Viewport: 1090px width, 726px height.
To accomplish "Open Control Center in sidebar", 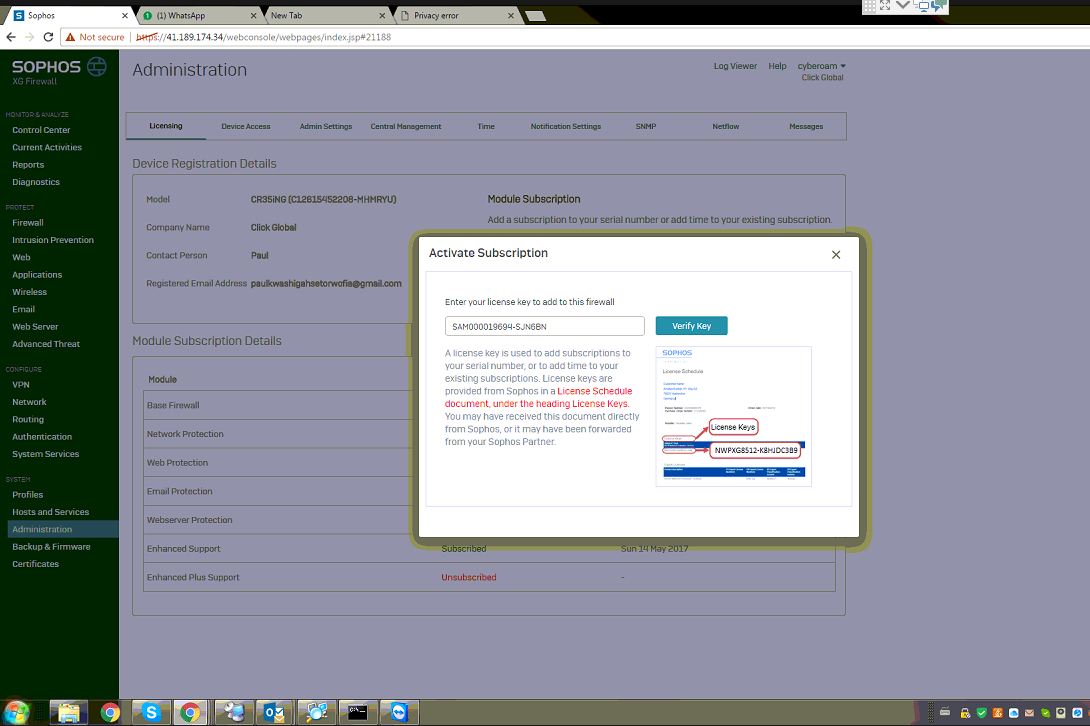I will tap(41, 130).
